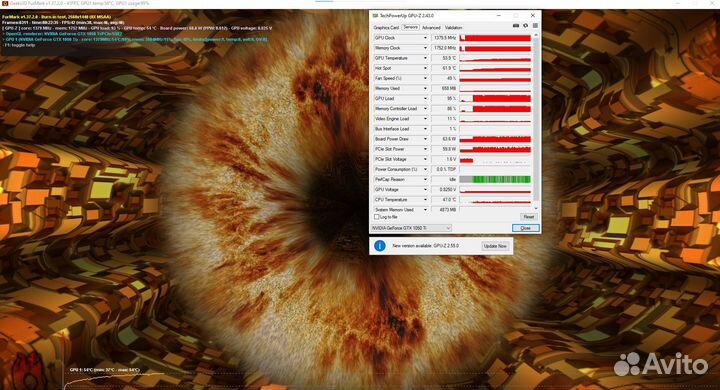This screenshot has height=390, width=720.
Task: Click the PerfCap Reason green graph
Action: pyautogui.click(x=495, y=179)
